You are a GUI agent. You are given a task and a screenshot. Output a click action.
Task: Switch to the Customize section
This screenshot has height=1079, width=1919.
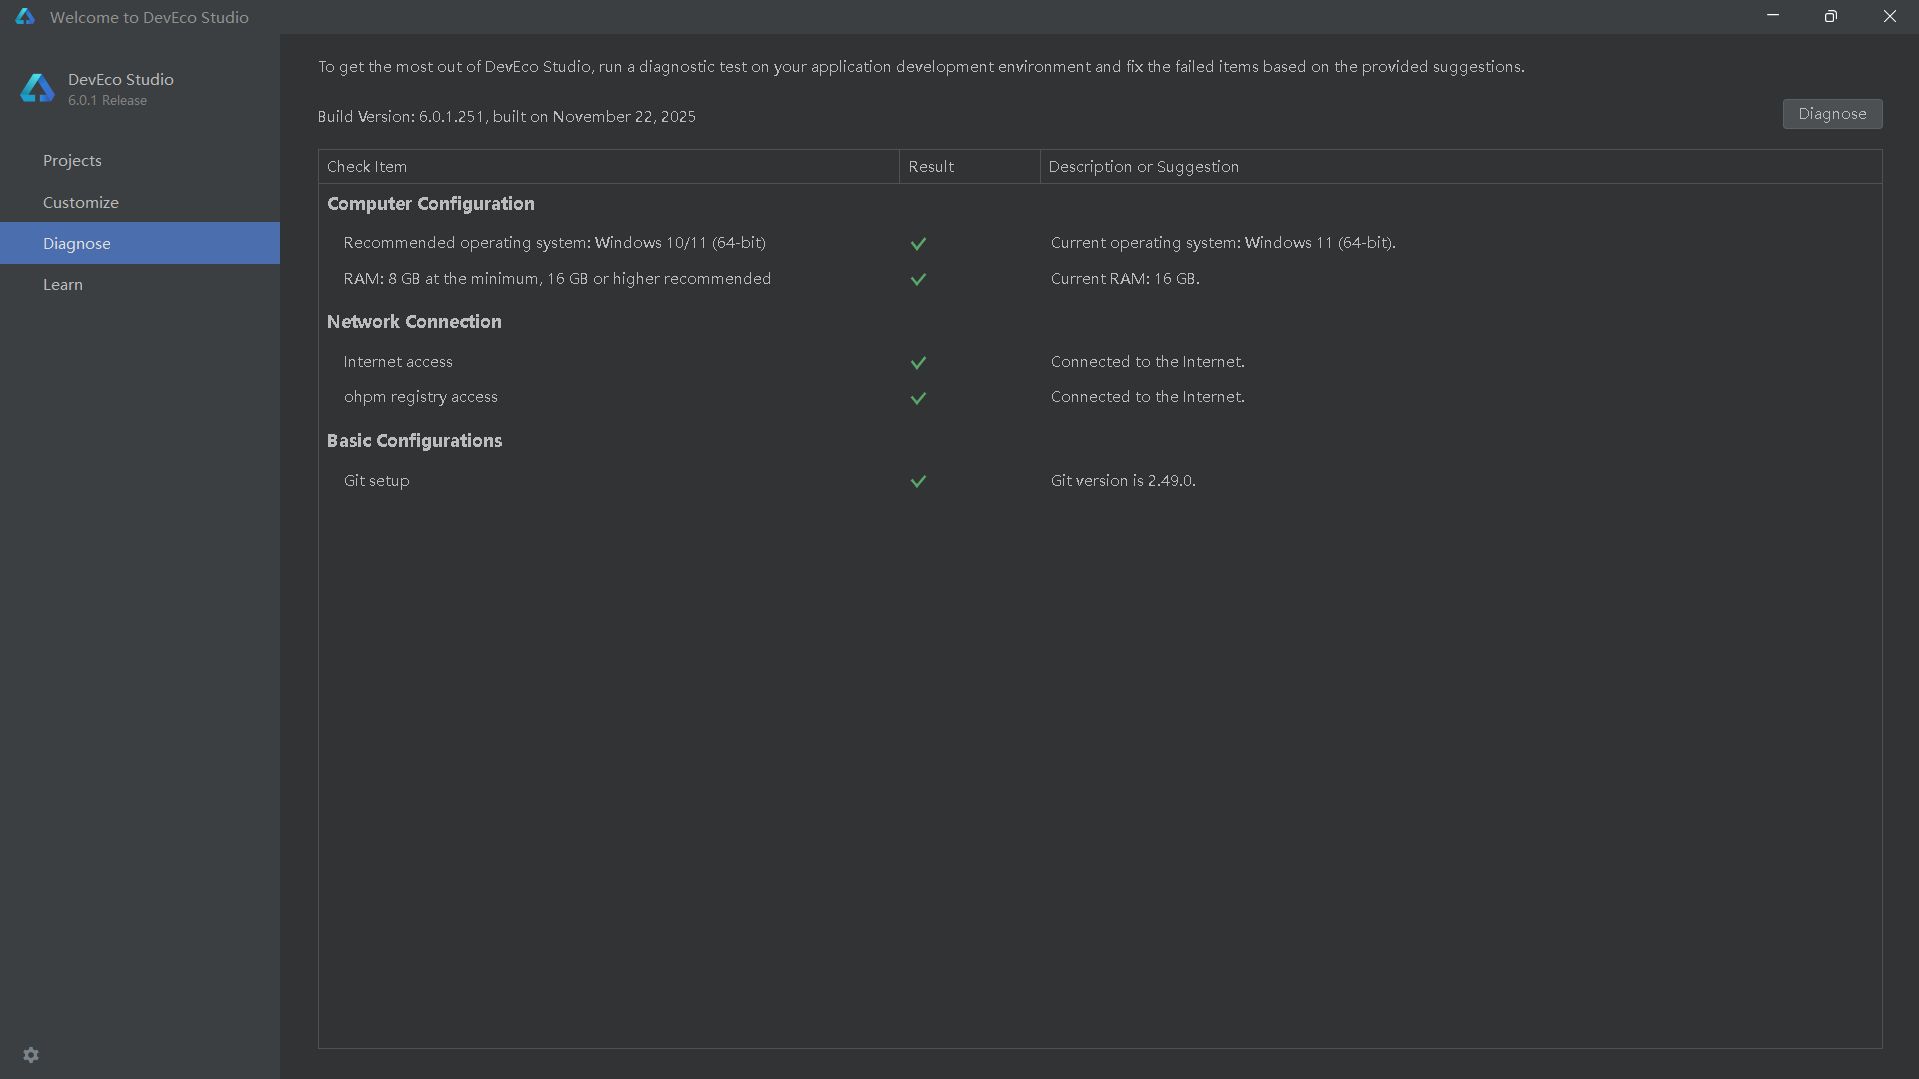click(140, 202)
